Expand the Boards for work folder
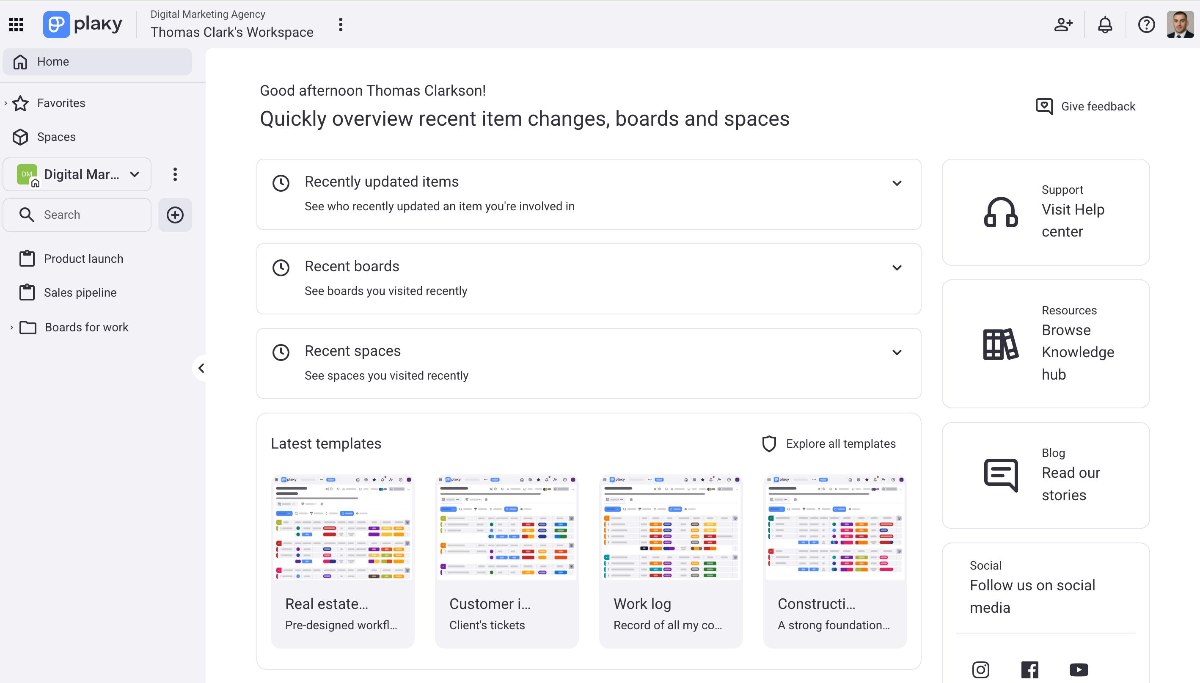This screenshot has width=1200, height=683. pyautogui.click(x=11, y=328)
